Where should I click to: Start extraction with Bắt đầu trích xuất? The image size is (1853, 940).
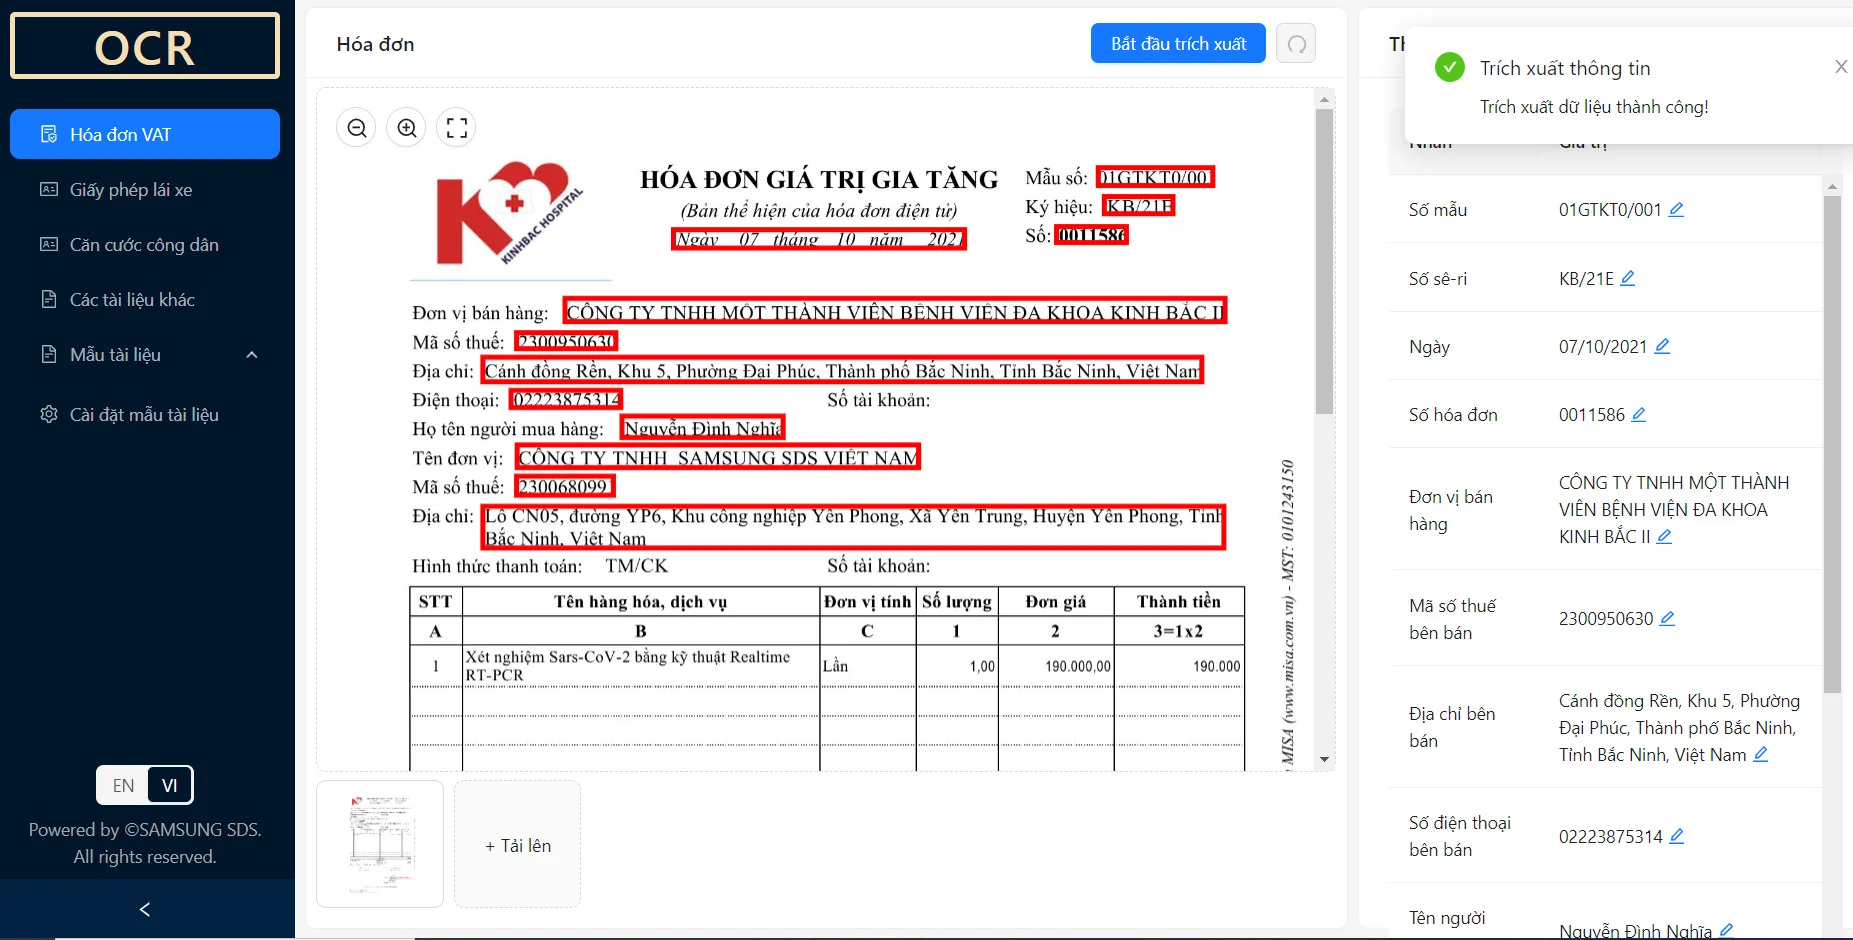(1178, 43)
